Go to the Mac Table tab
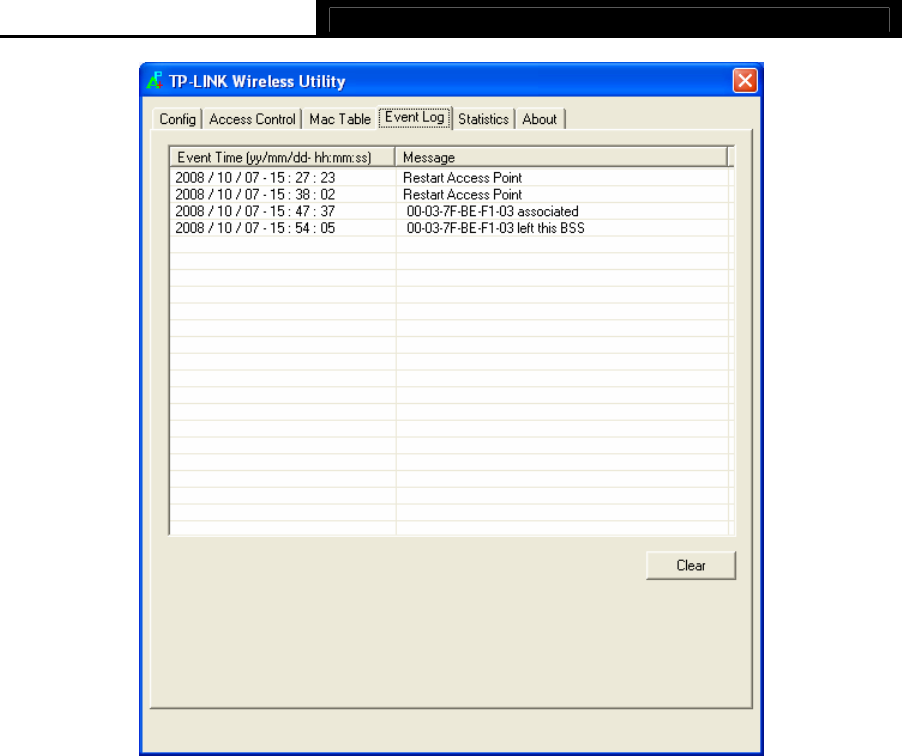Viewport: 902px width, 756px height. coord(339,119)
